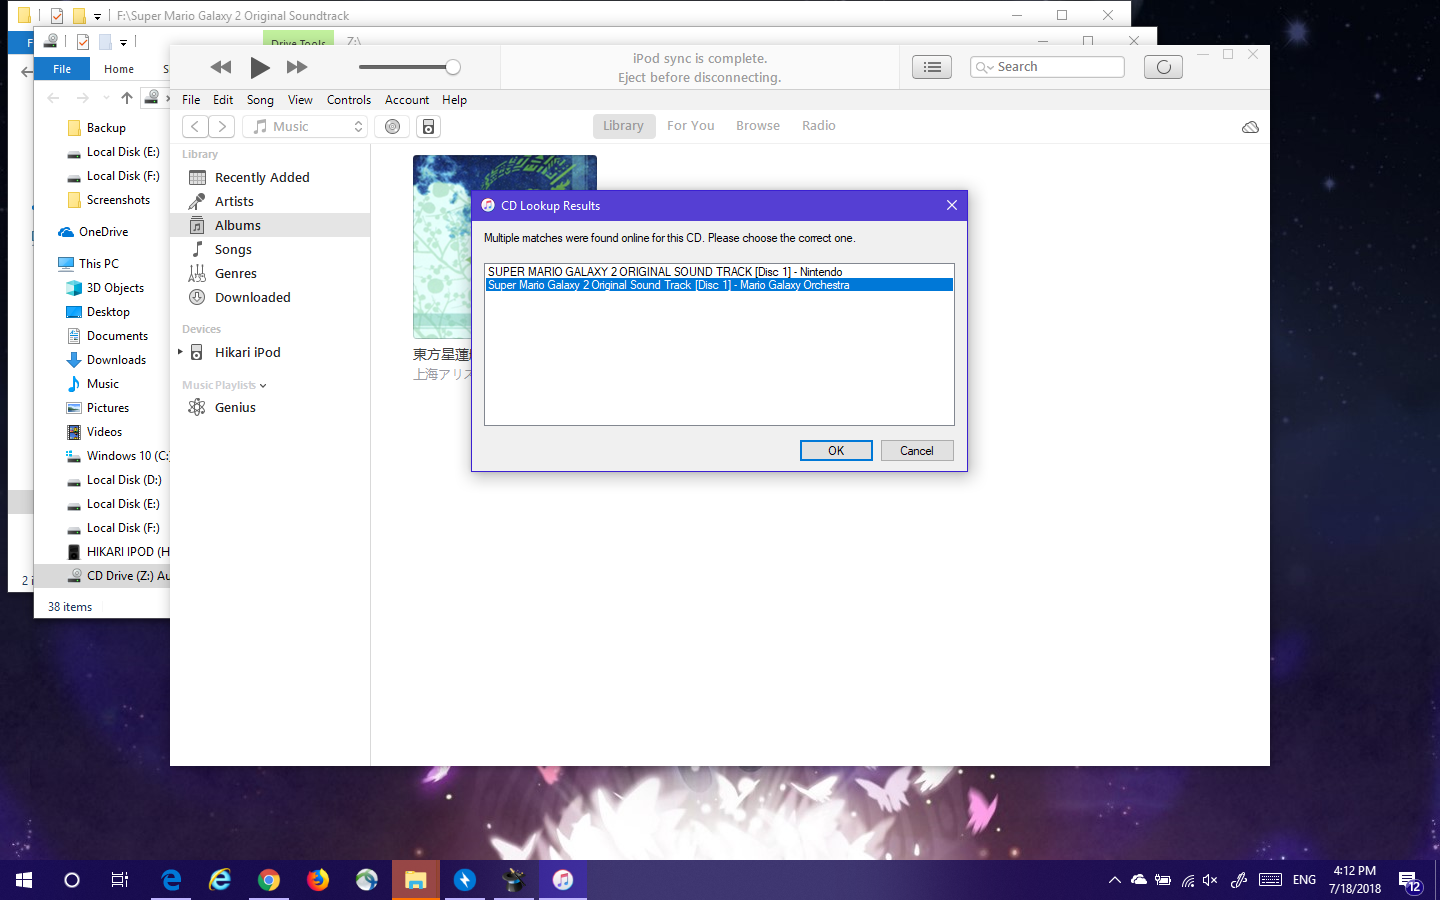Viewport: 1440px width, 900px height.
Task: Skip forward with the Next track button
Action: (x=297, y=67)
